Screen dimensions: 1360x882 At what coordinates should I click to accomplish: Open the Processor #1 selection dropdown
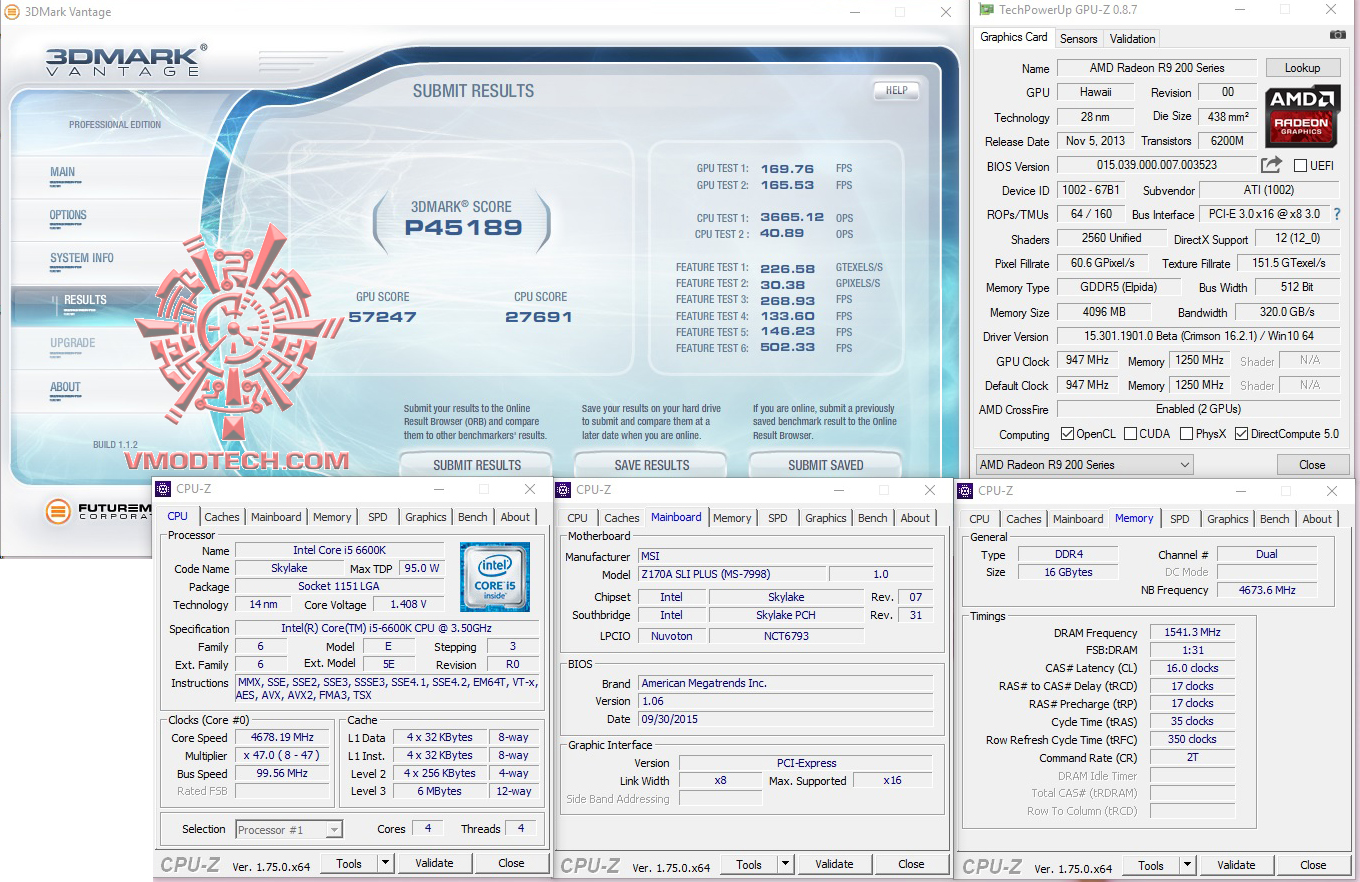[x=334, y=828]
